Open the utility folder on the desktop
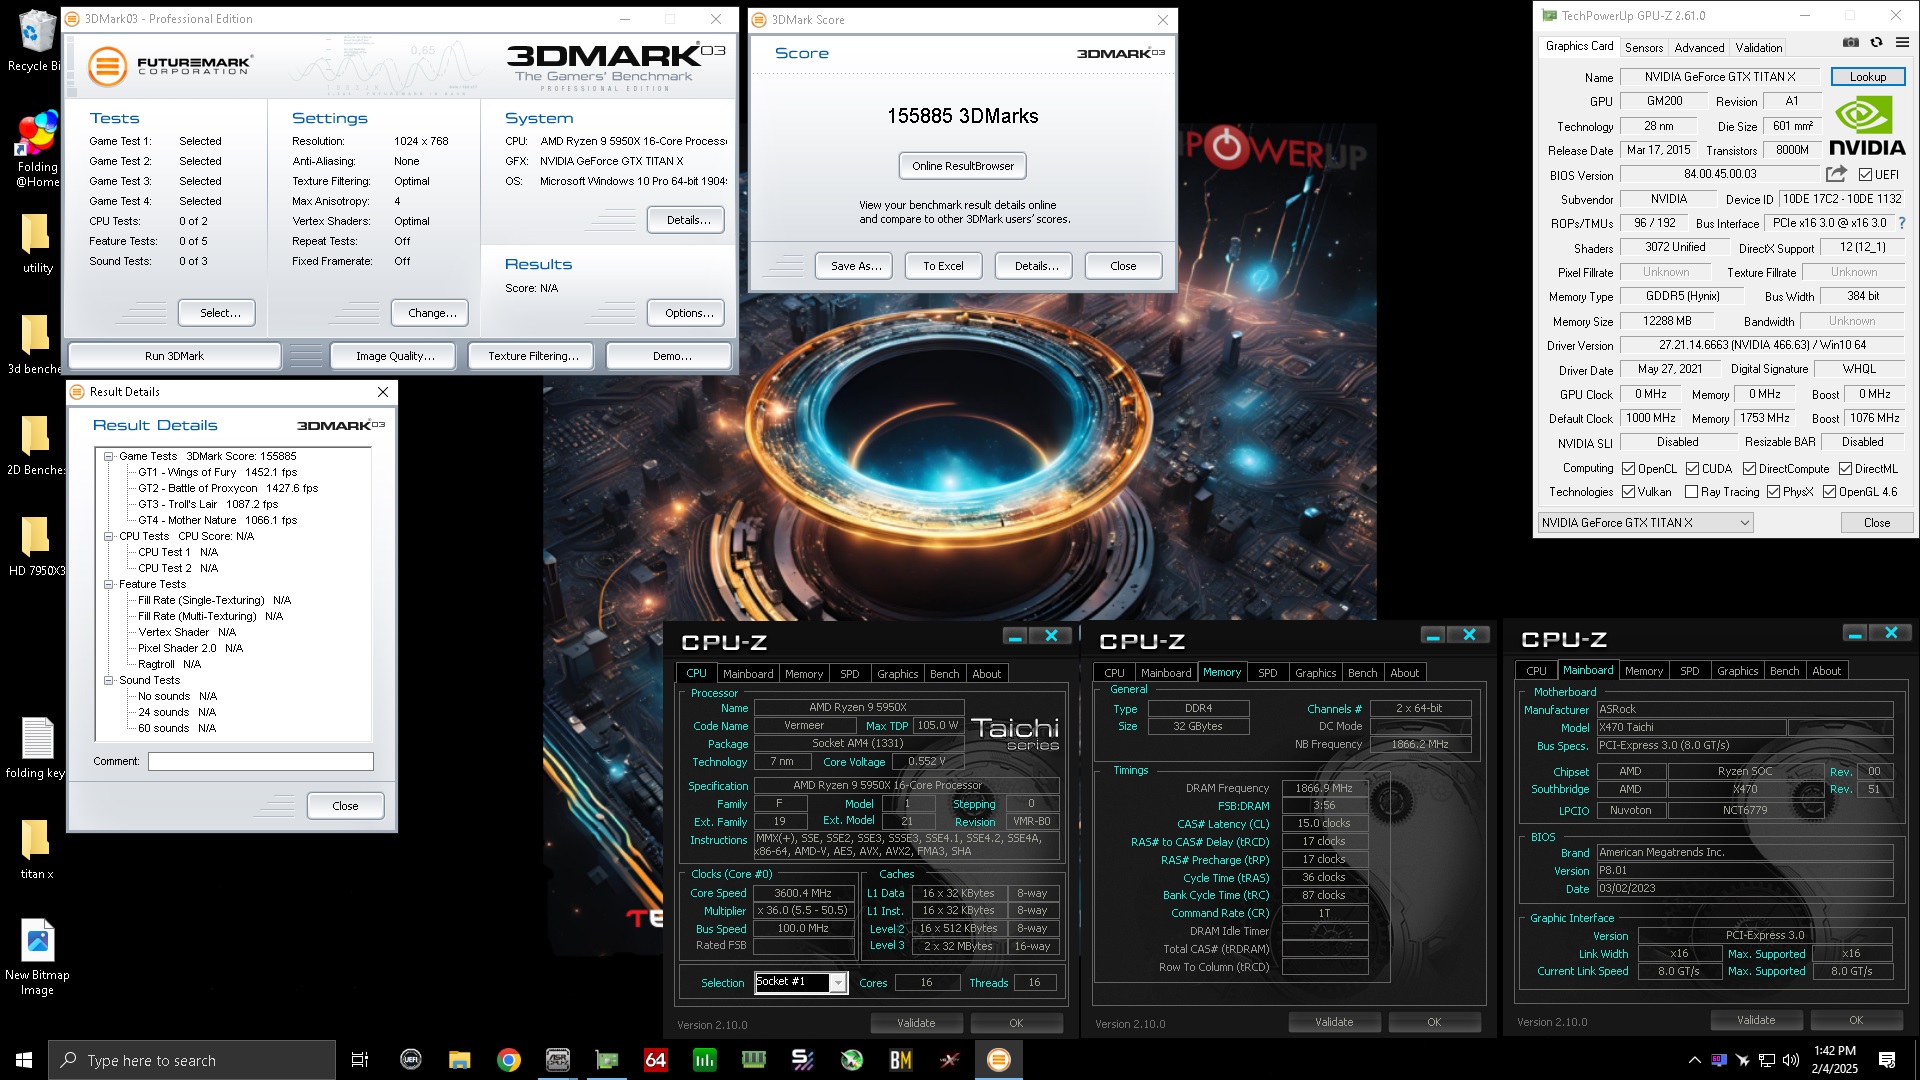 pyautogui.click(x=37, y=243)
